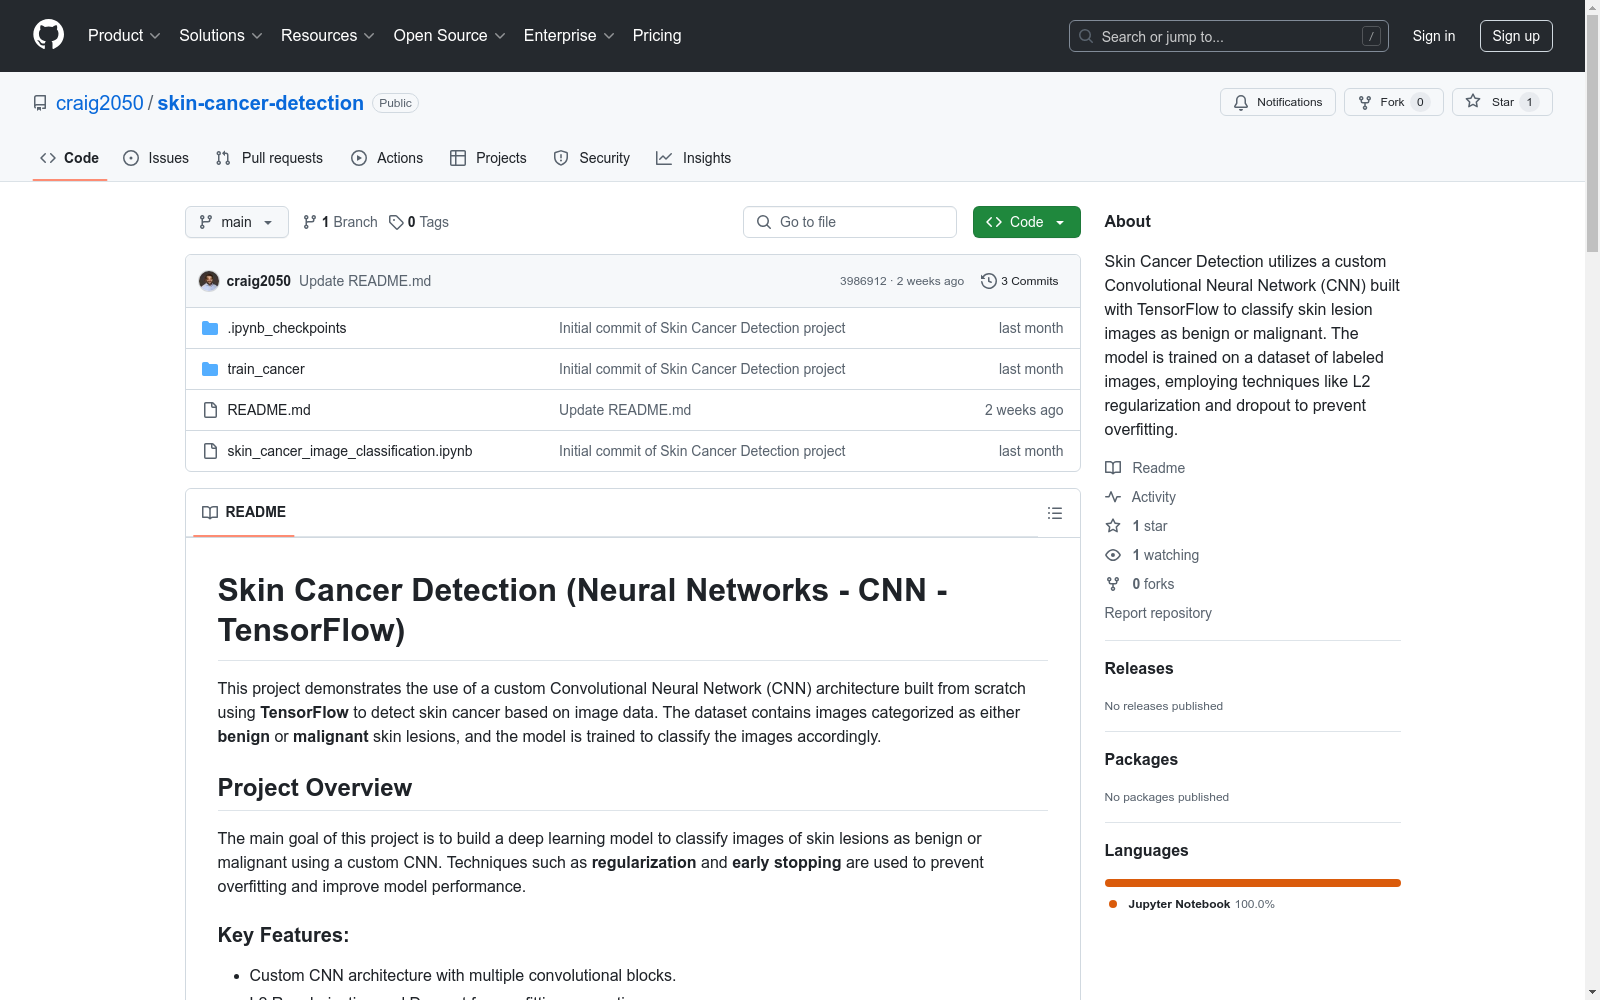View the 1 star stargazers link
Image resolution: width=1600 pixels, height=1000 pixels.
click(1137, 526)
